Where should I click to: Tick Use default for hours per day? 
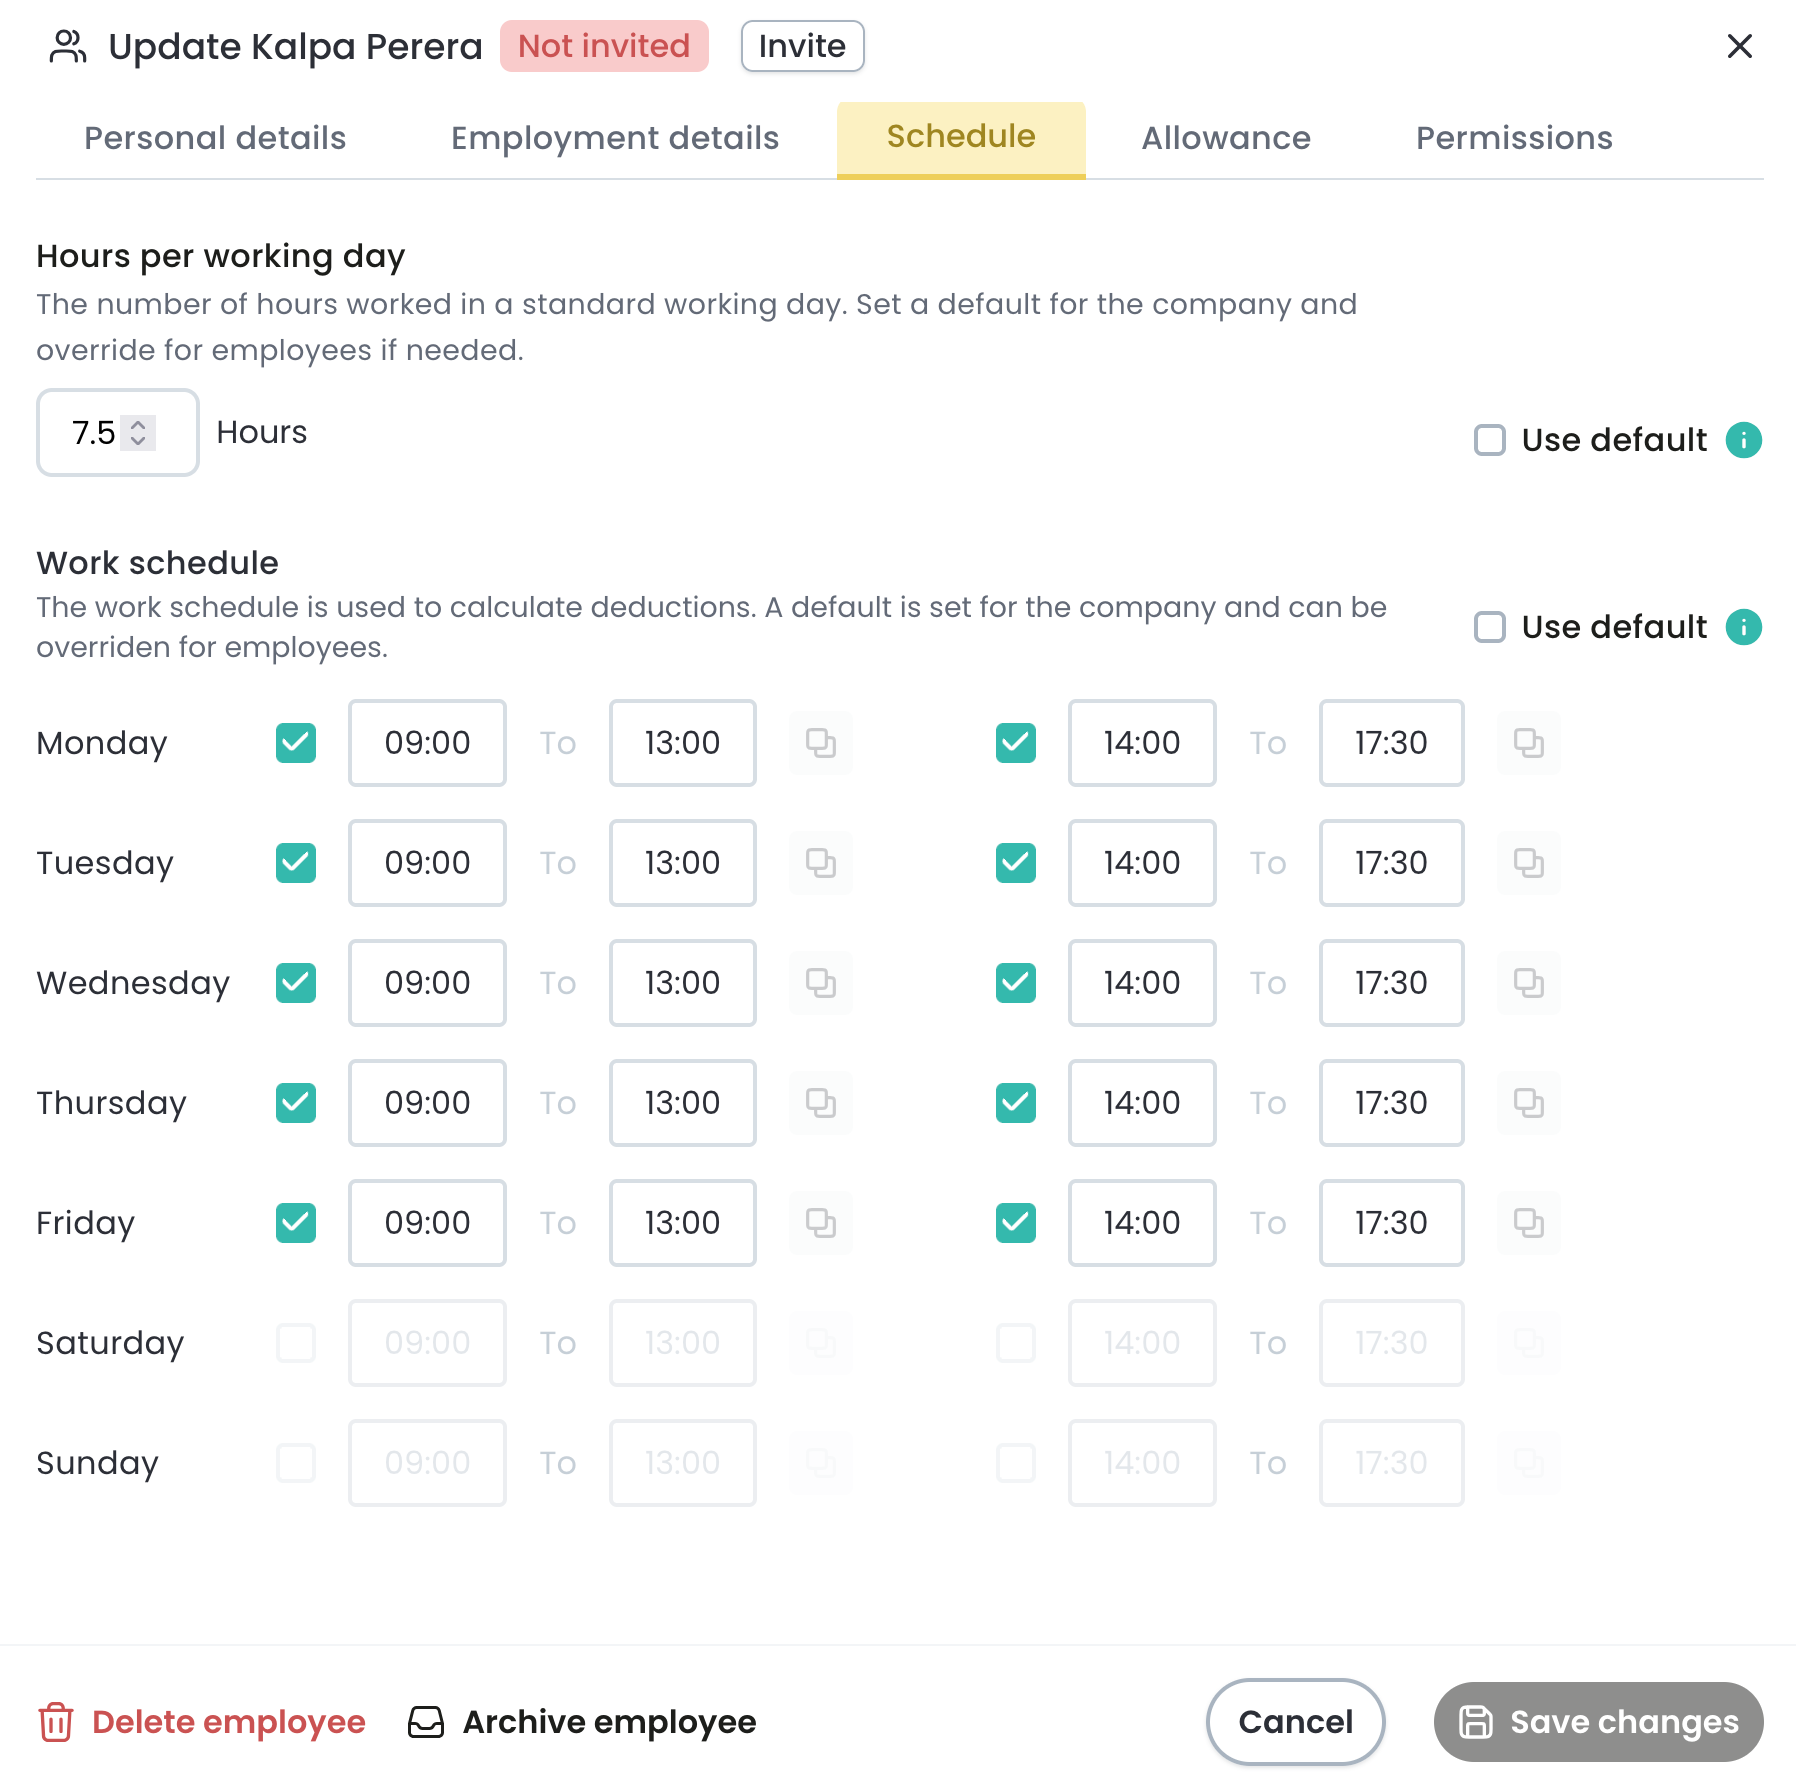tap(1490, 440)
